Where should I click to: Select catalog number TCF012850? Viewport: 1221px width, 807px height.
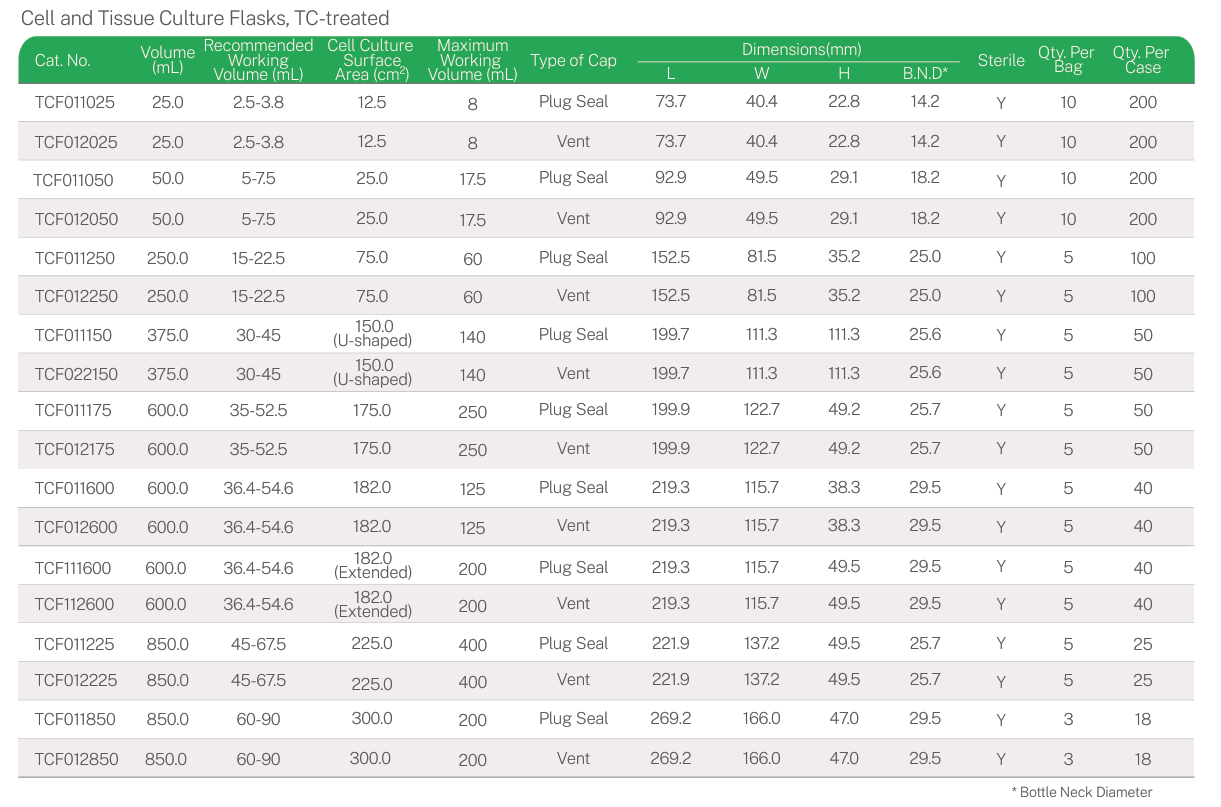pos(76,759)
